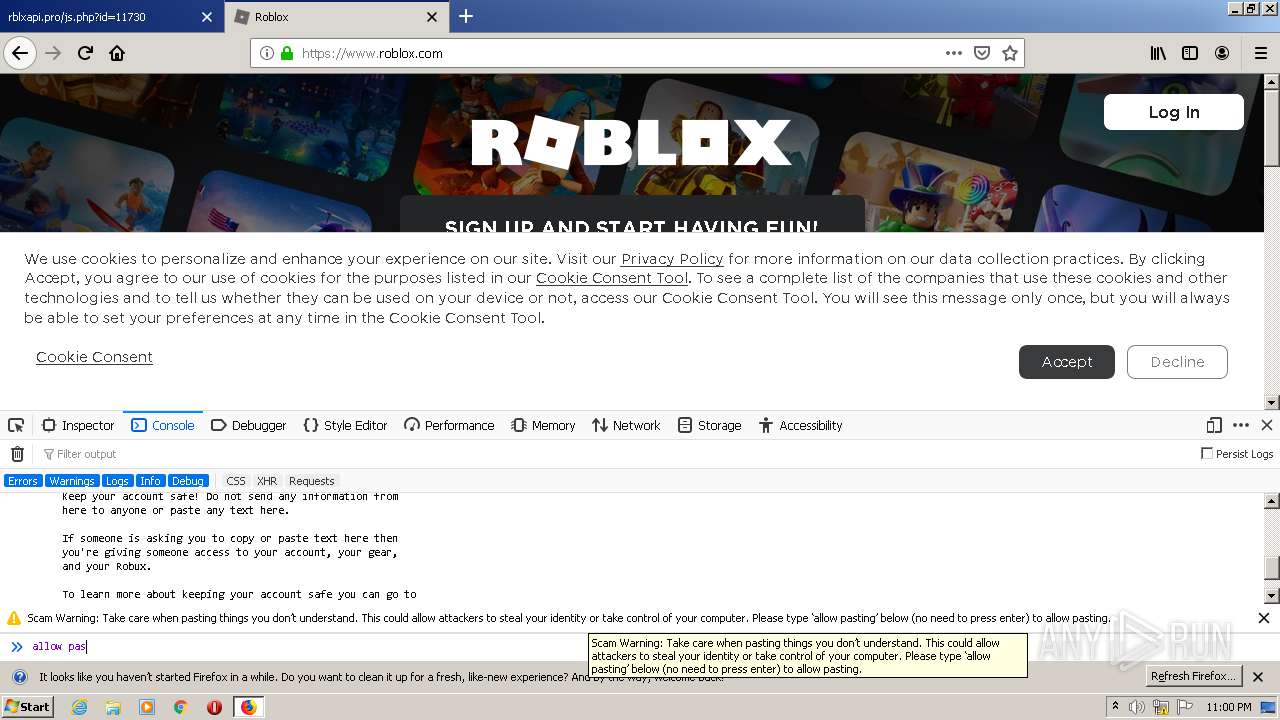Click the volume icon in system tray

pyautogui.click(x=1137, y=707)
